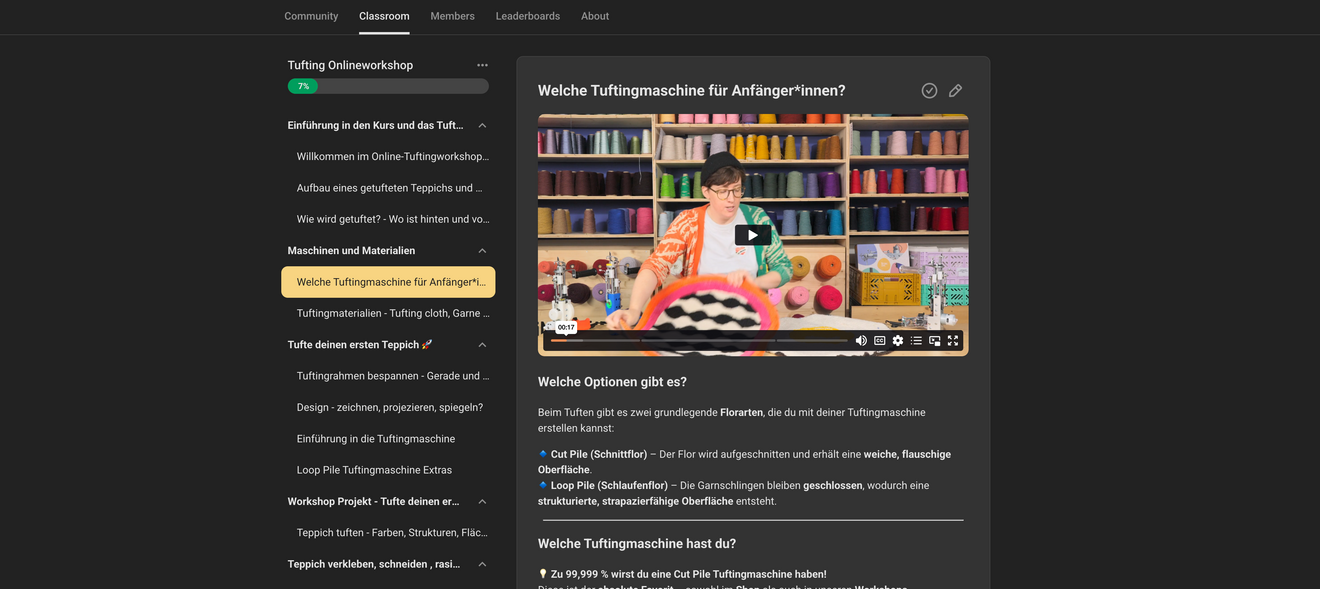Open the Leaderboards tab
The height and width of the screenshot is (589, 1320).
[527, 16]
